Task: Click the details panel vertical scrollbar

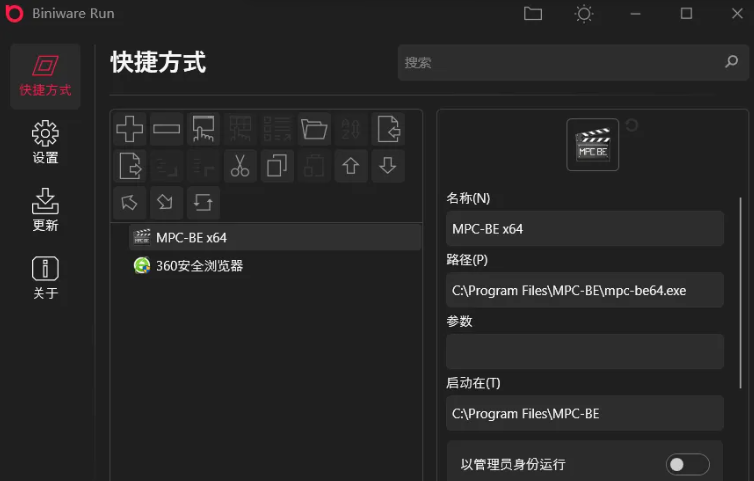Action: click(741, 292)
